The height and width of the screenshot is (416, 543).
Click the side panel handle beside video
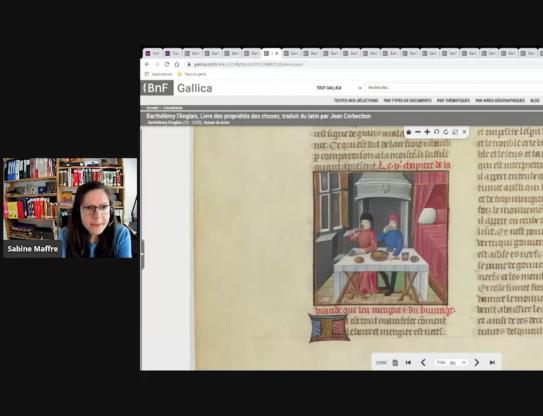pos(142,254)
